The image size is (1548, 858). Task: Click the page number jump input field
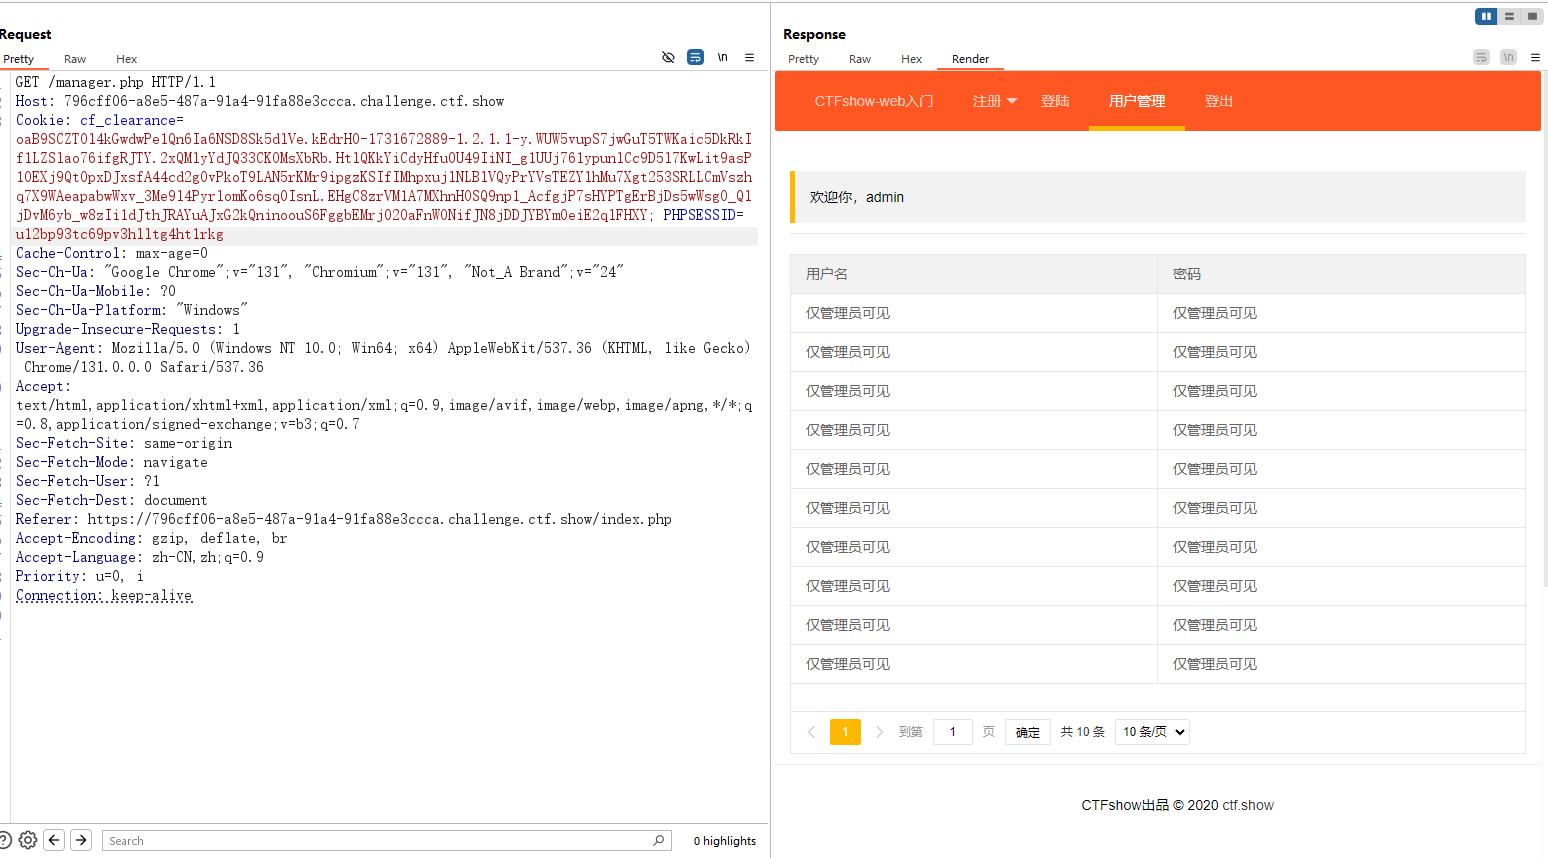point(952,732)
